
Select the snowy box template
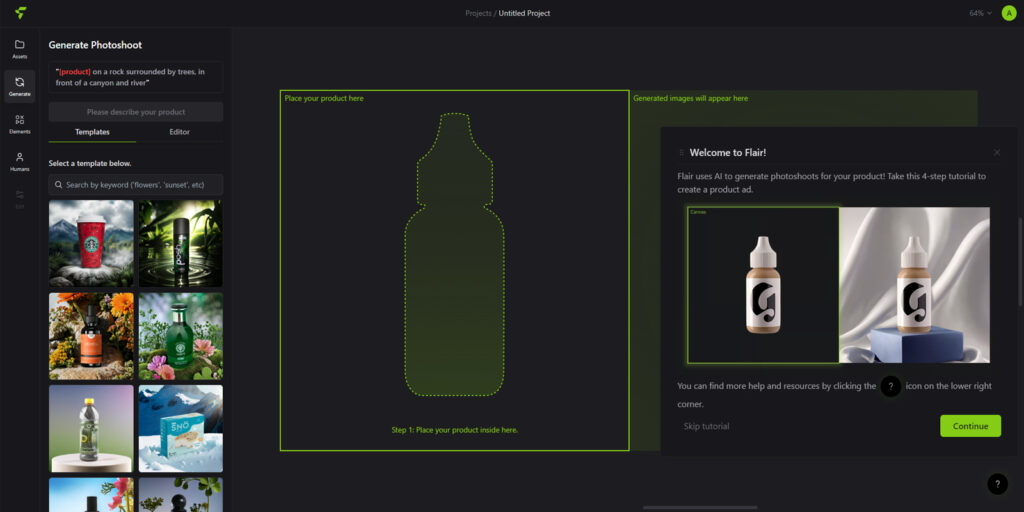[181, 428]
